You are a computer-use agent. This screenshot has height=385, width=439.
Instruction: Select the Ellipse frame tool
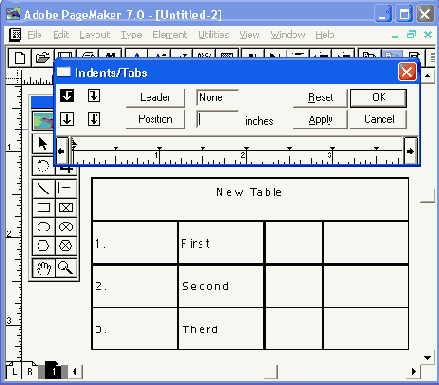point(66,227)
